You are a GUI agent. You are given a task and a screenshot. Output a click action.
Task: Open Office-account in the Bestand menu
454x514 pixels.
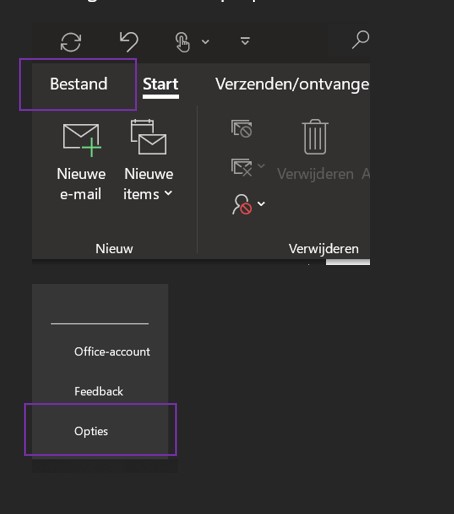(112, 352)
